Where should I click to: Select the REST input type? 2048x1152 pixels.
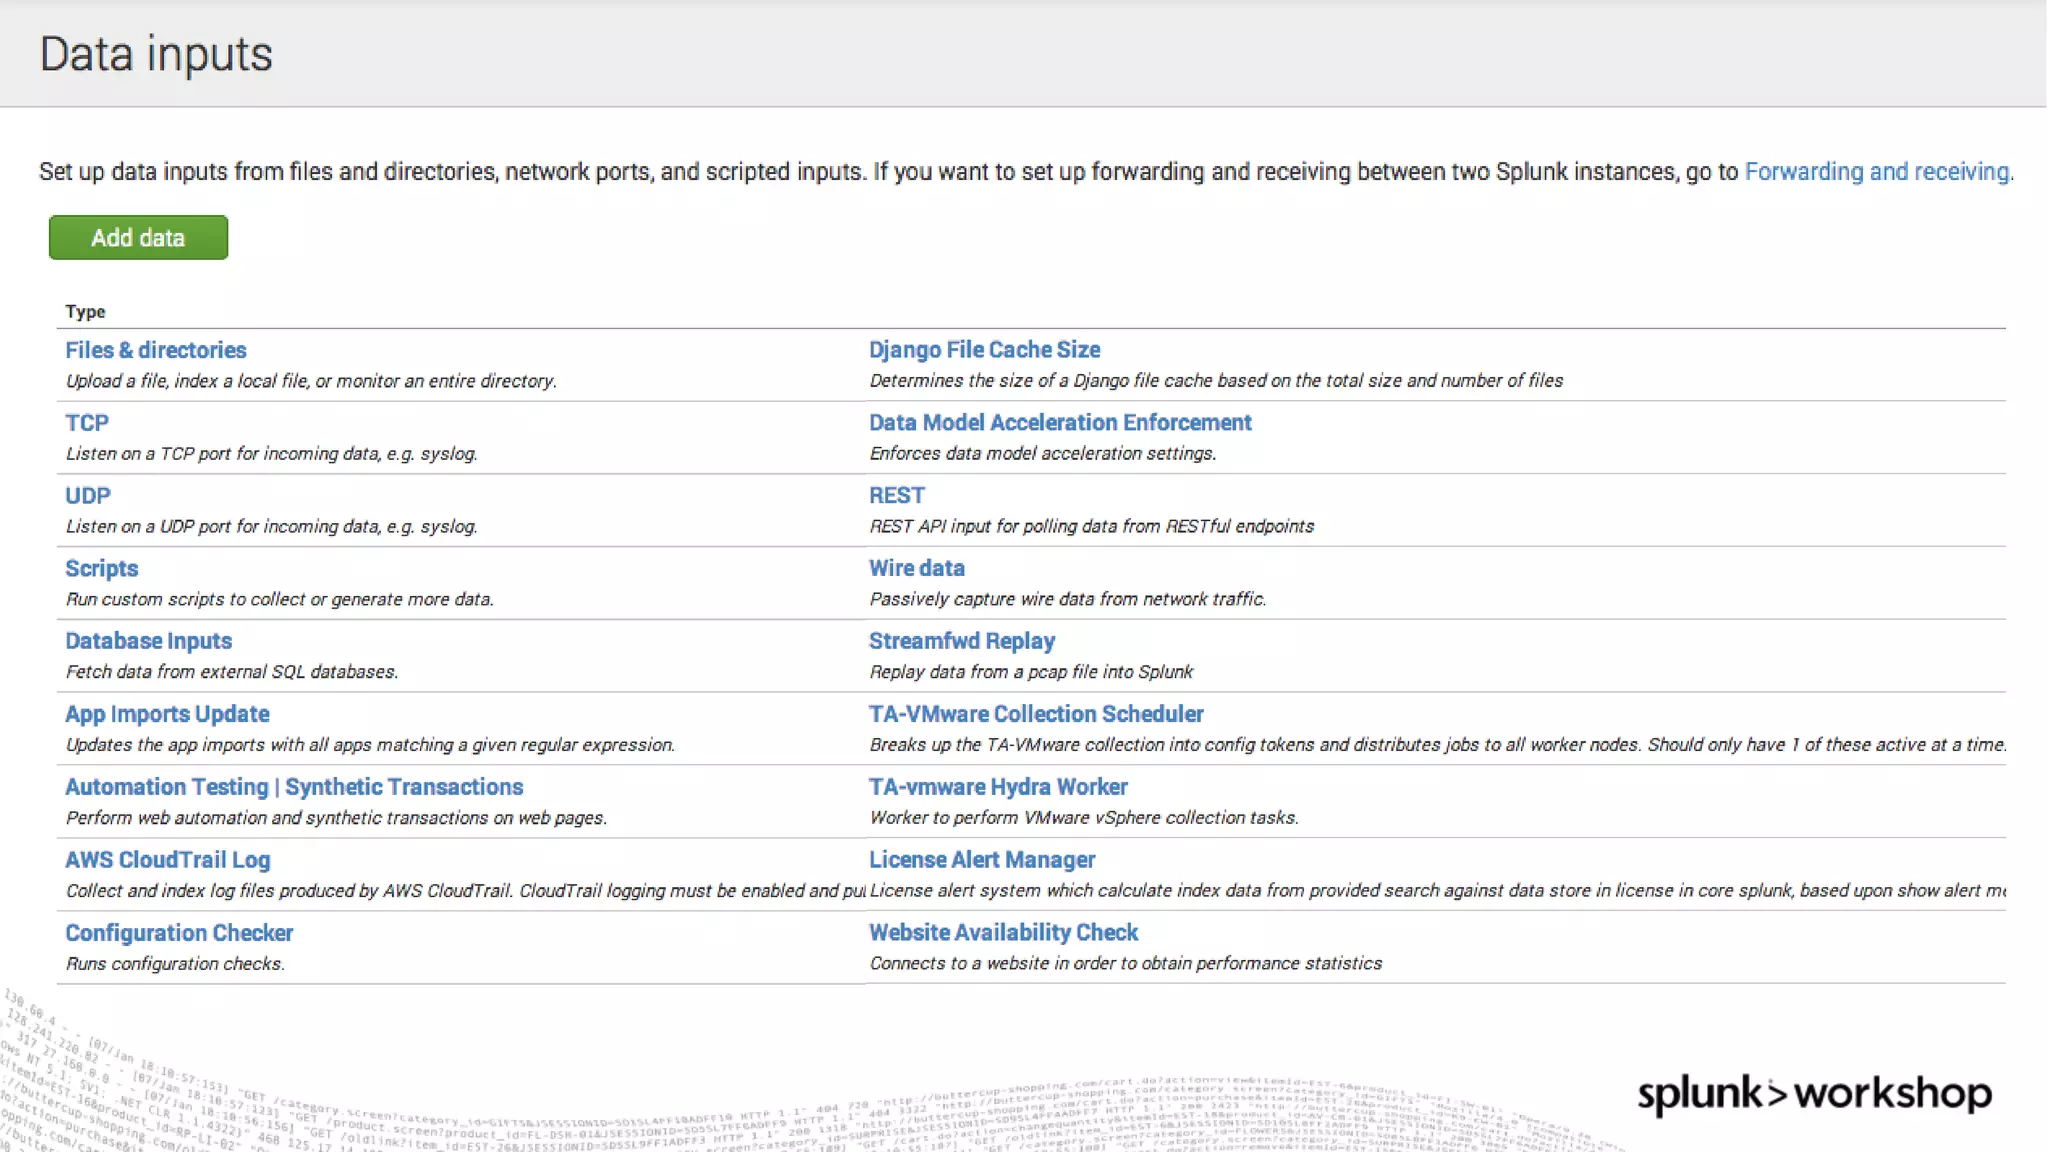pyautogui.click(x=896, y=496)
